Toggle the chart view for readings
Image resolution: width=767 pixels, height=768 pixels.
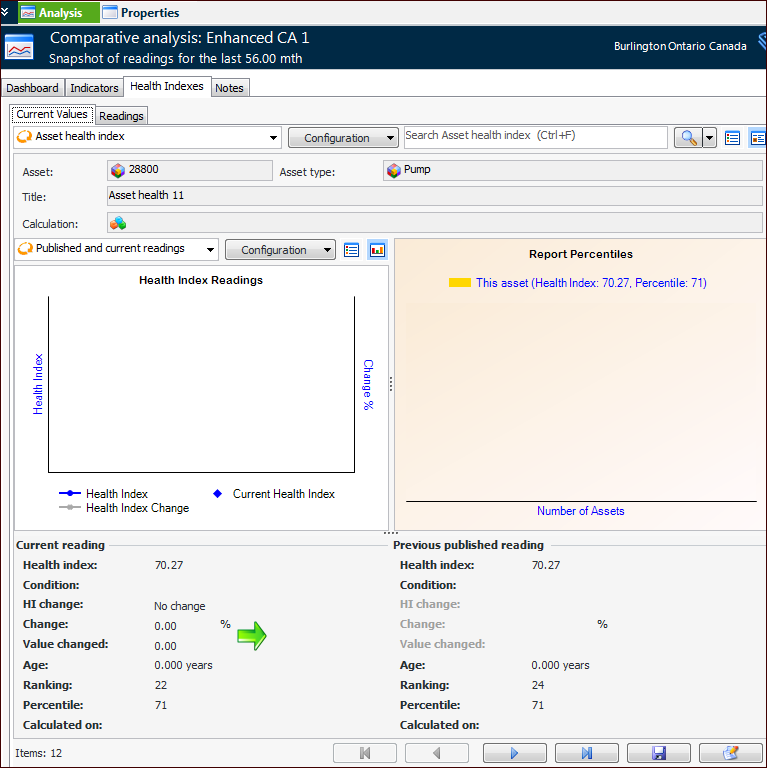[377, 250]
